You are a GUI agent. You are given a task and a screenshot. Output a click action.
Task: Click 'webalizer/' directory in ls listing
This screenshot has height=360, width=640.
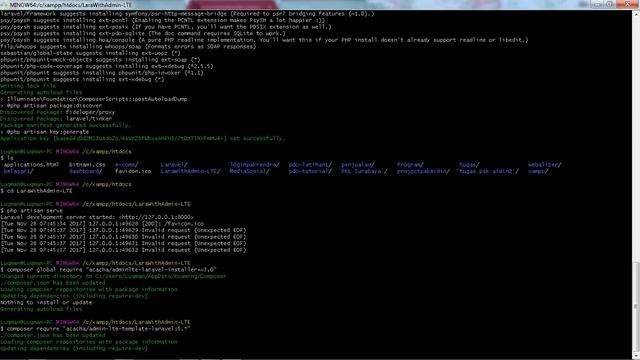[544, 164]
